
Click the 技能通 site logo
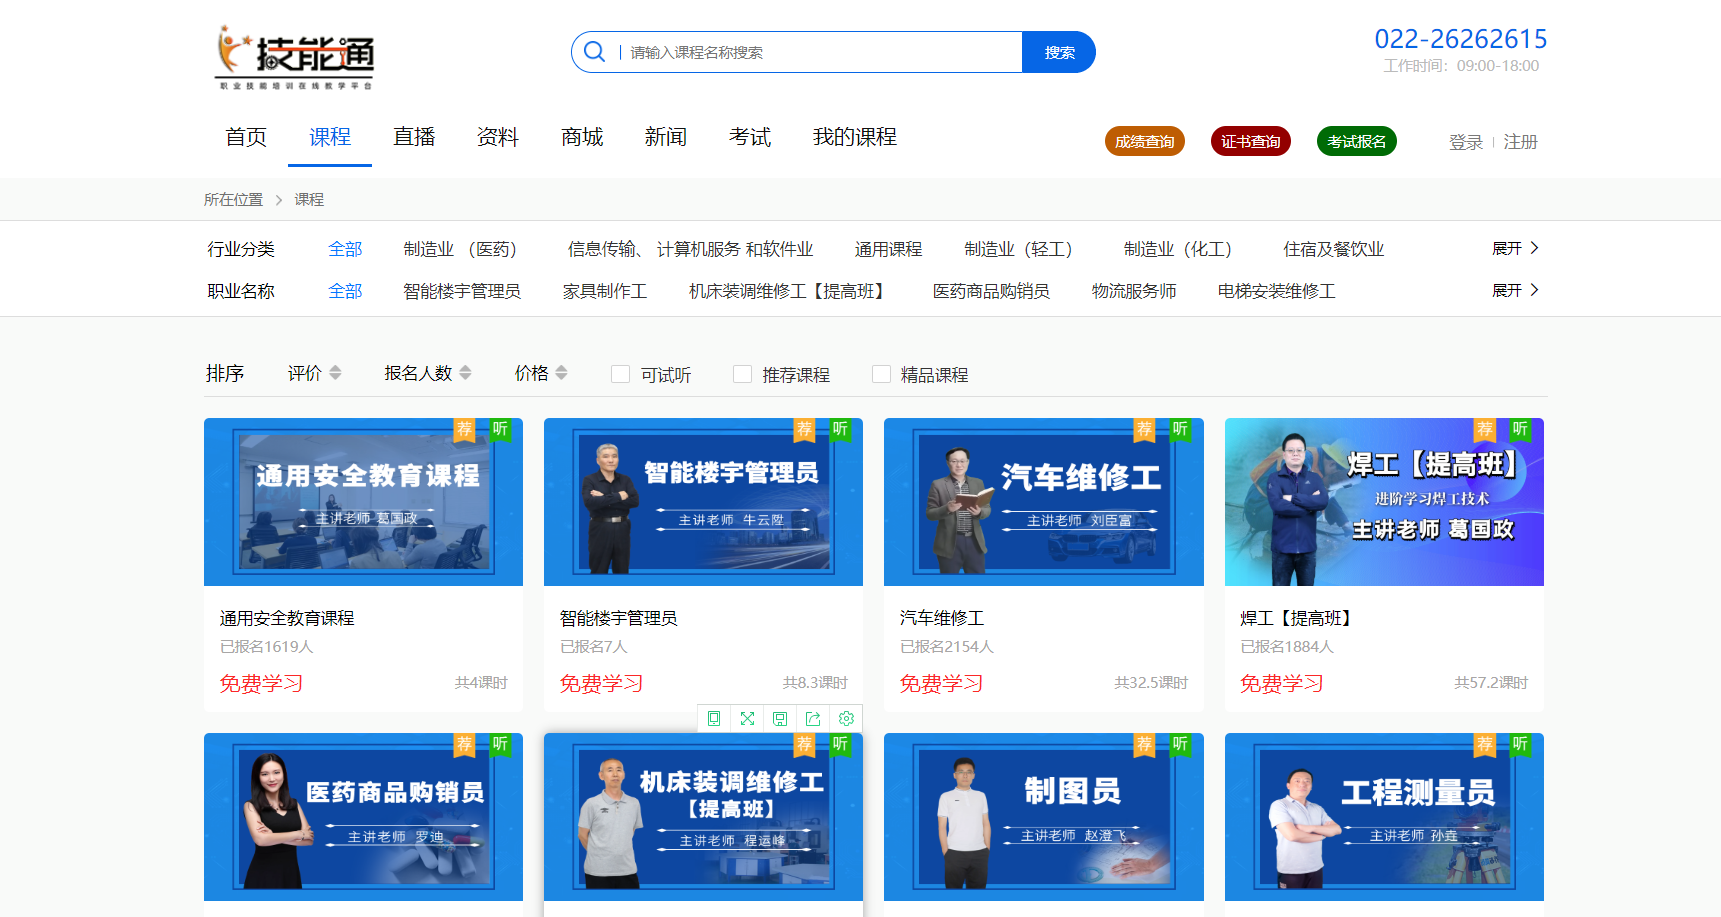[x=295, y=57]
